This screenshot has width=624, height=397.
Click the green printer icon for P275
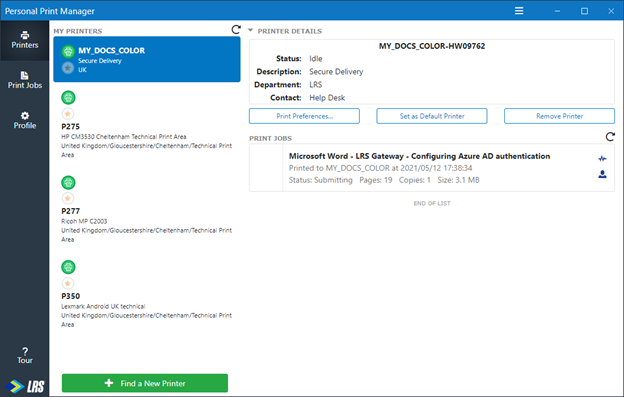68,97
